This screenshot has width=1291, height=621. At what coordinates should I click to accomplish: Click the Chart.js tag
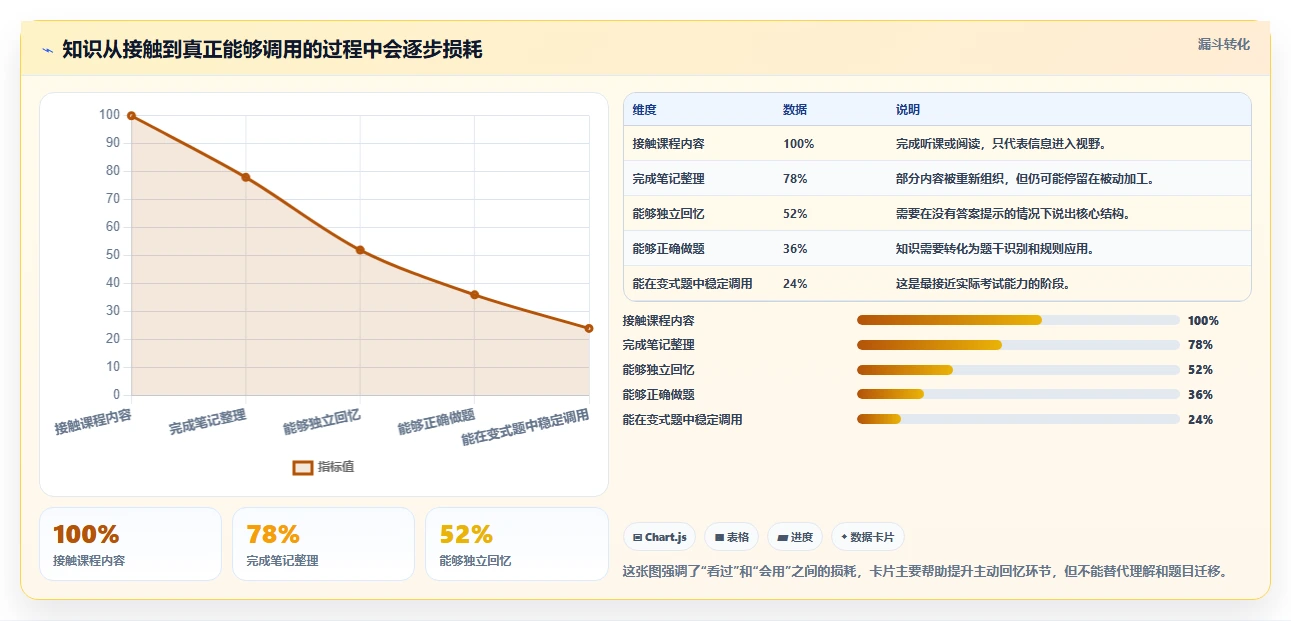coord(660,537)
